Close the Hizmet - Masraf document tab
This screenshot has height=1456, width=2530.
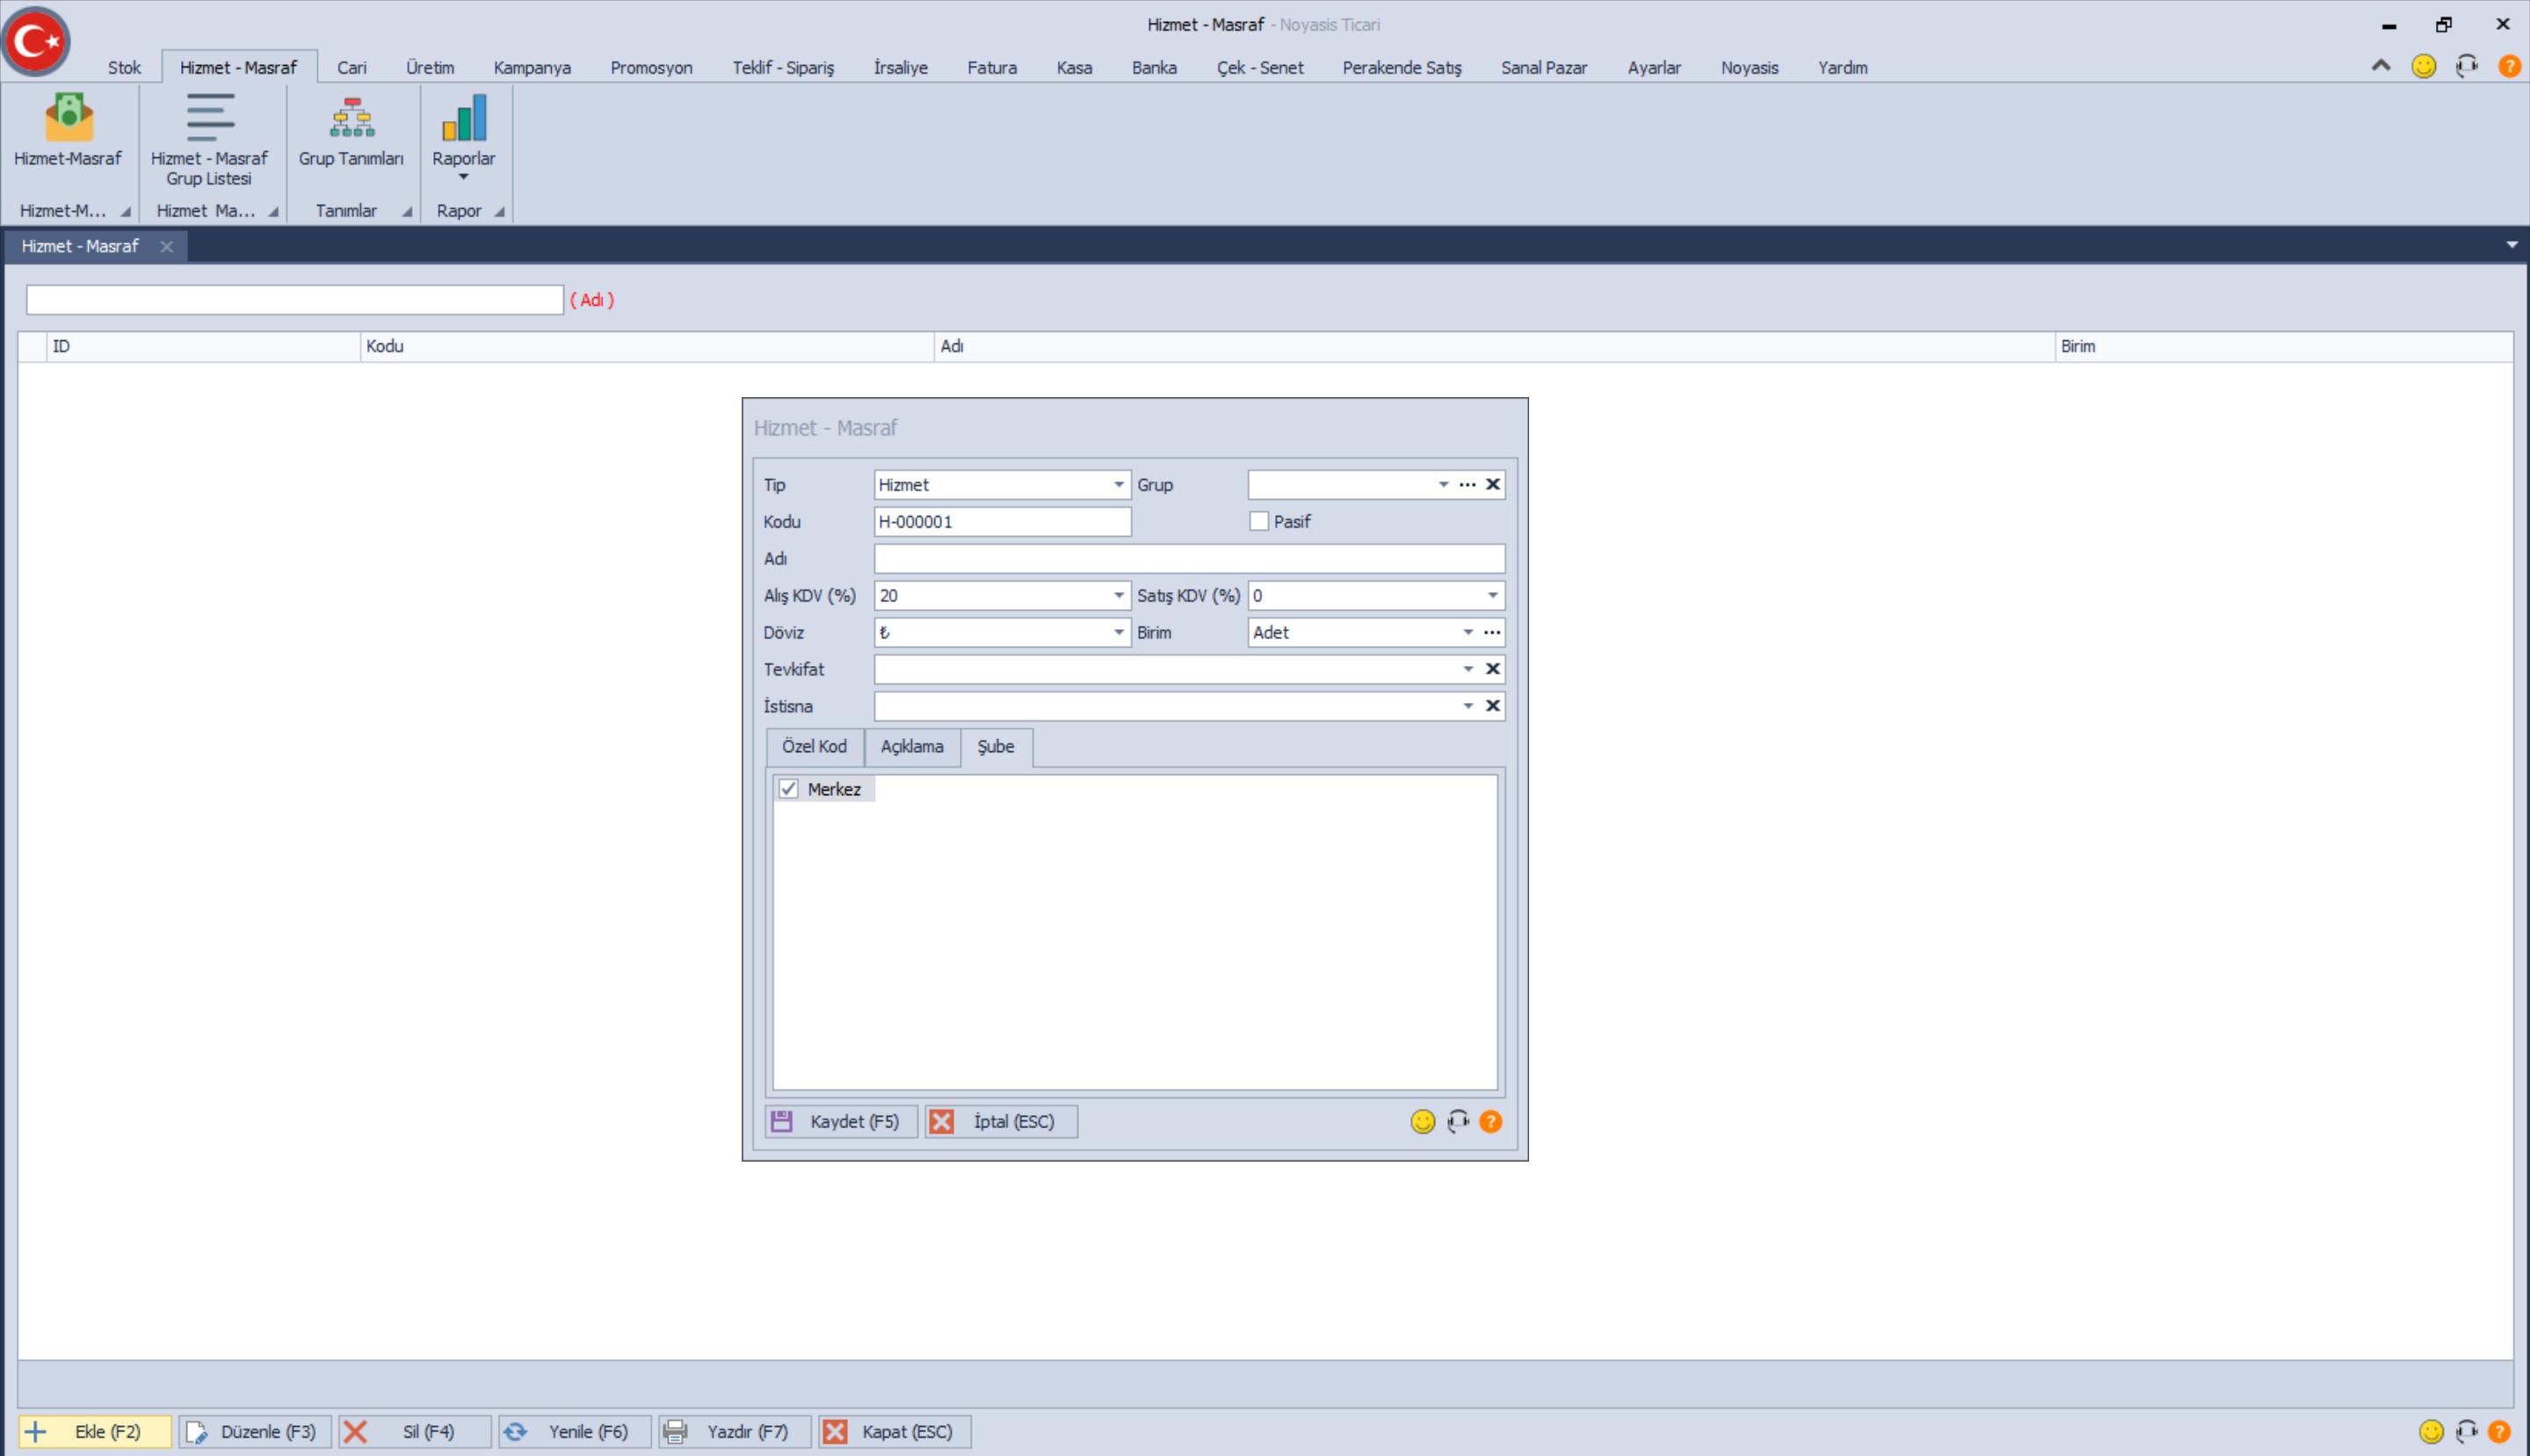166,246
